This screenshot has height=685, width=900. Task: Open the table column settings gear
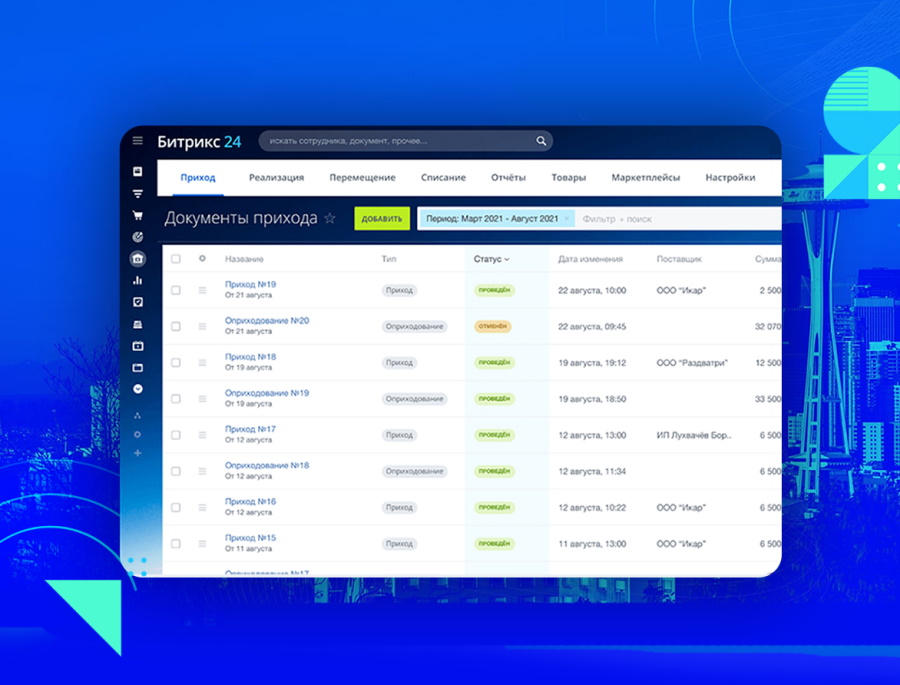point(202,258)
